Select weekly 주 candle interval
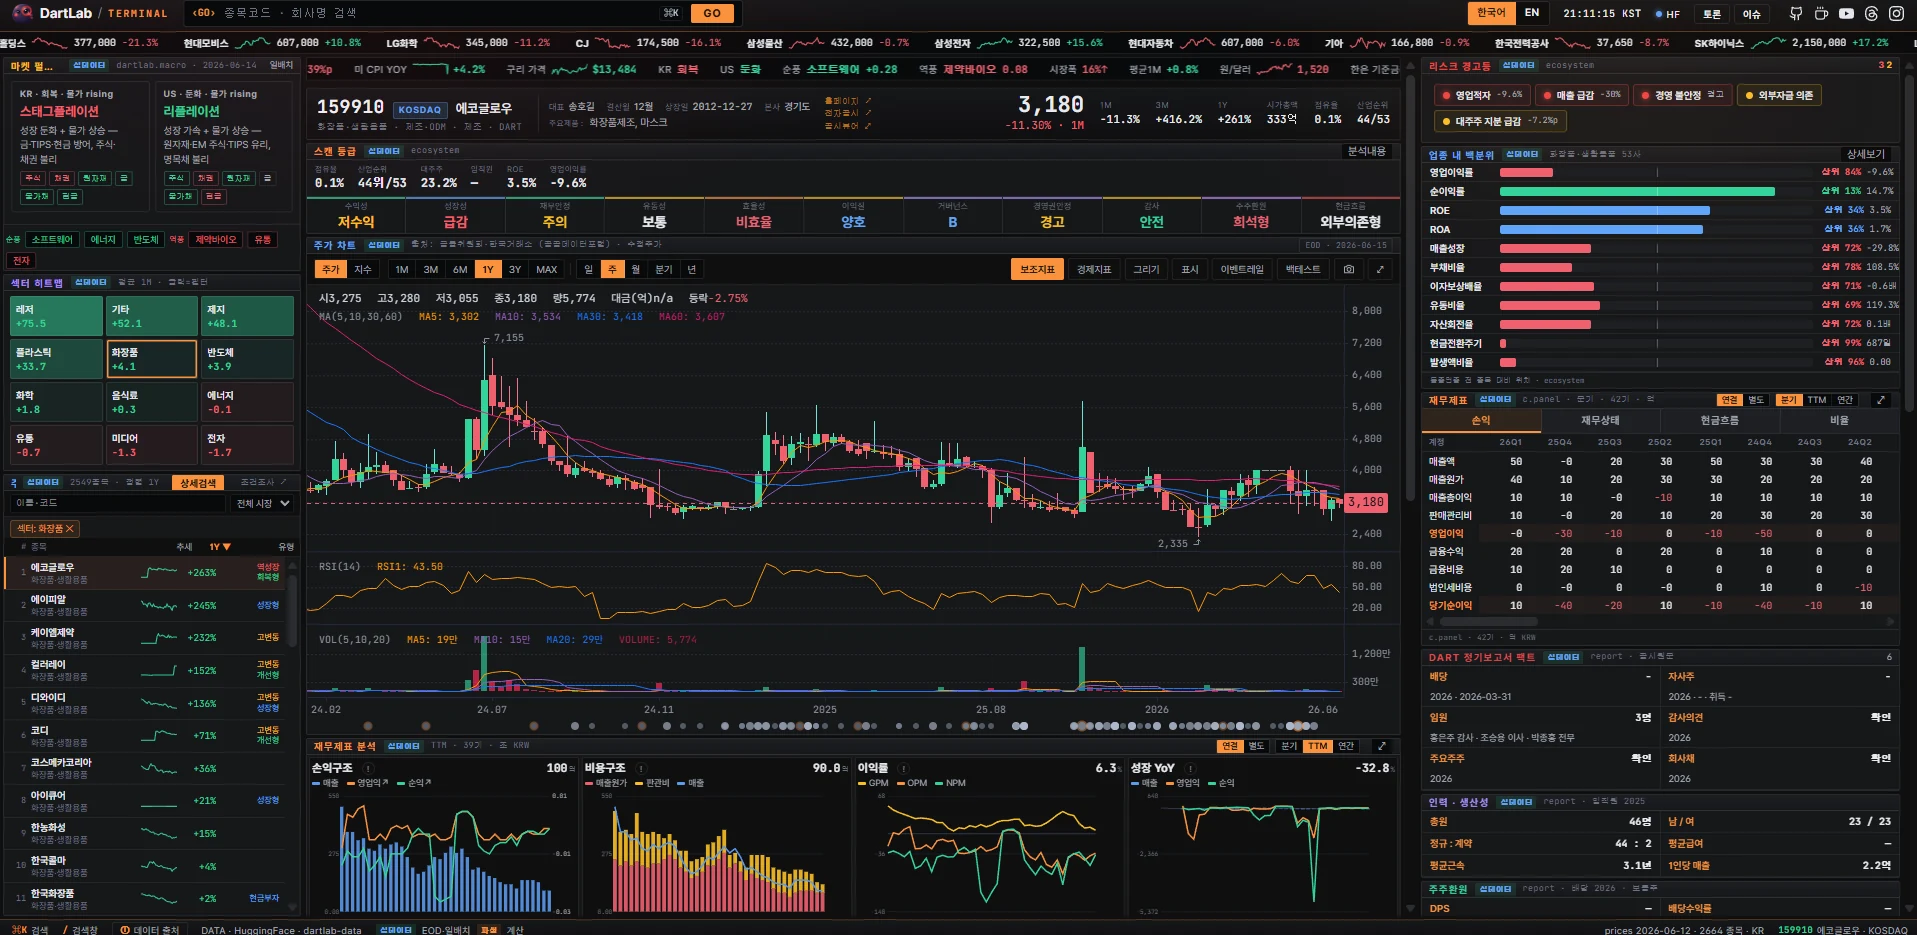The height and width of the screenshot is (935, 1917). [612, 269]
